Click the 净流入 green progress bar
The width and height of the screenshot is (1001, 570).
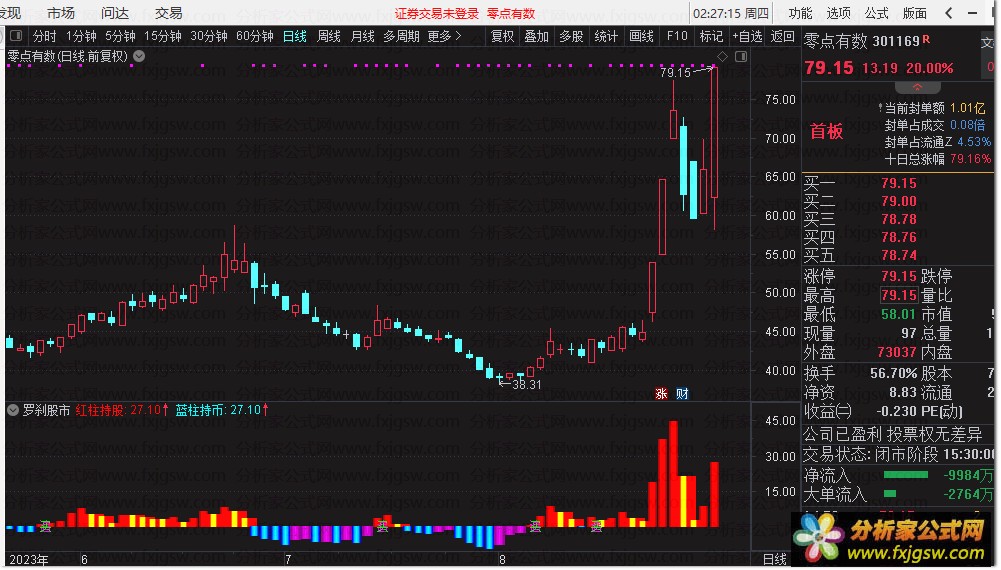[x=905, y=474]
